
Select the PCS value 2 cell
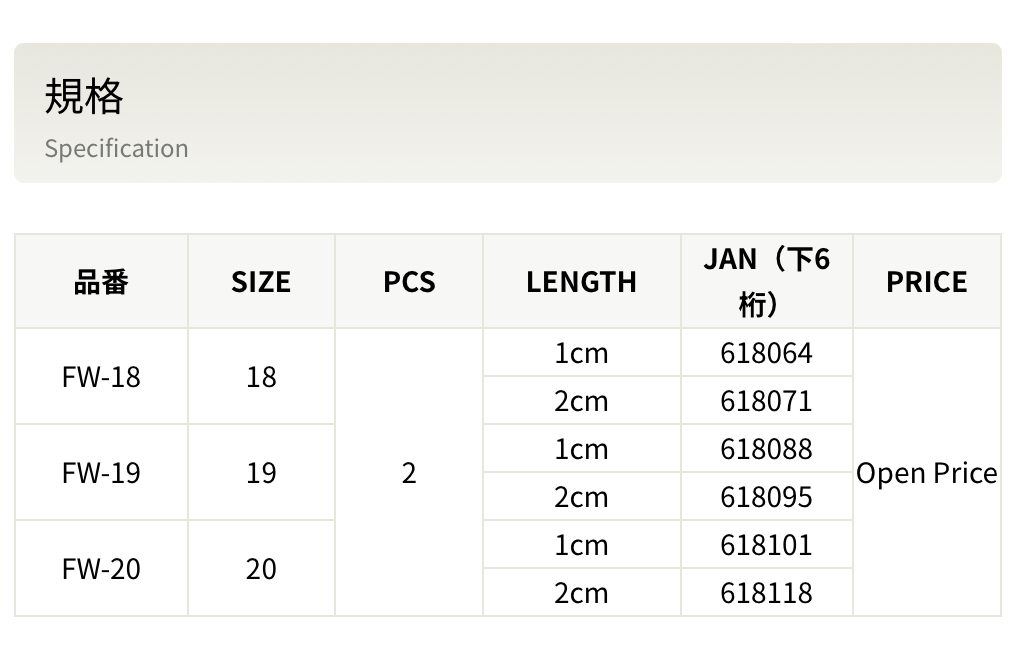[409, 473]
